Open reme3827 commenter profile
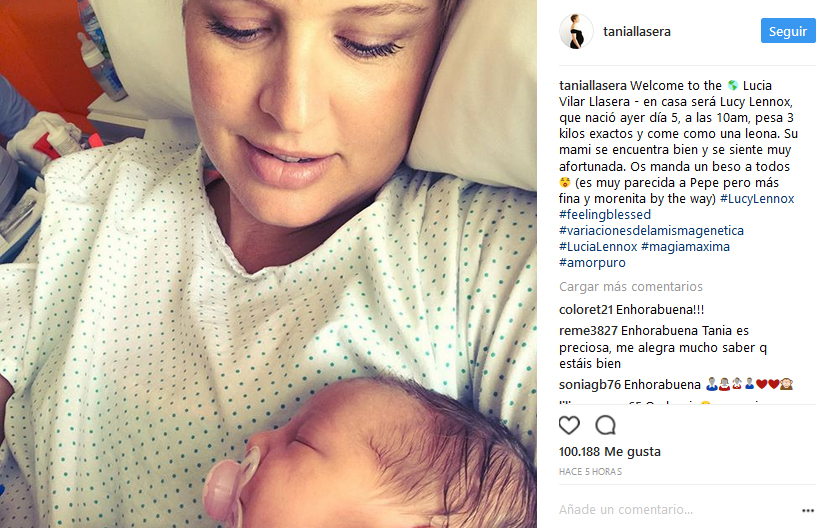Viewport: 820px width, 528px height. 588,331
